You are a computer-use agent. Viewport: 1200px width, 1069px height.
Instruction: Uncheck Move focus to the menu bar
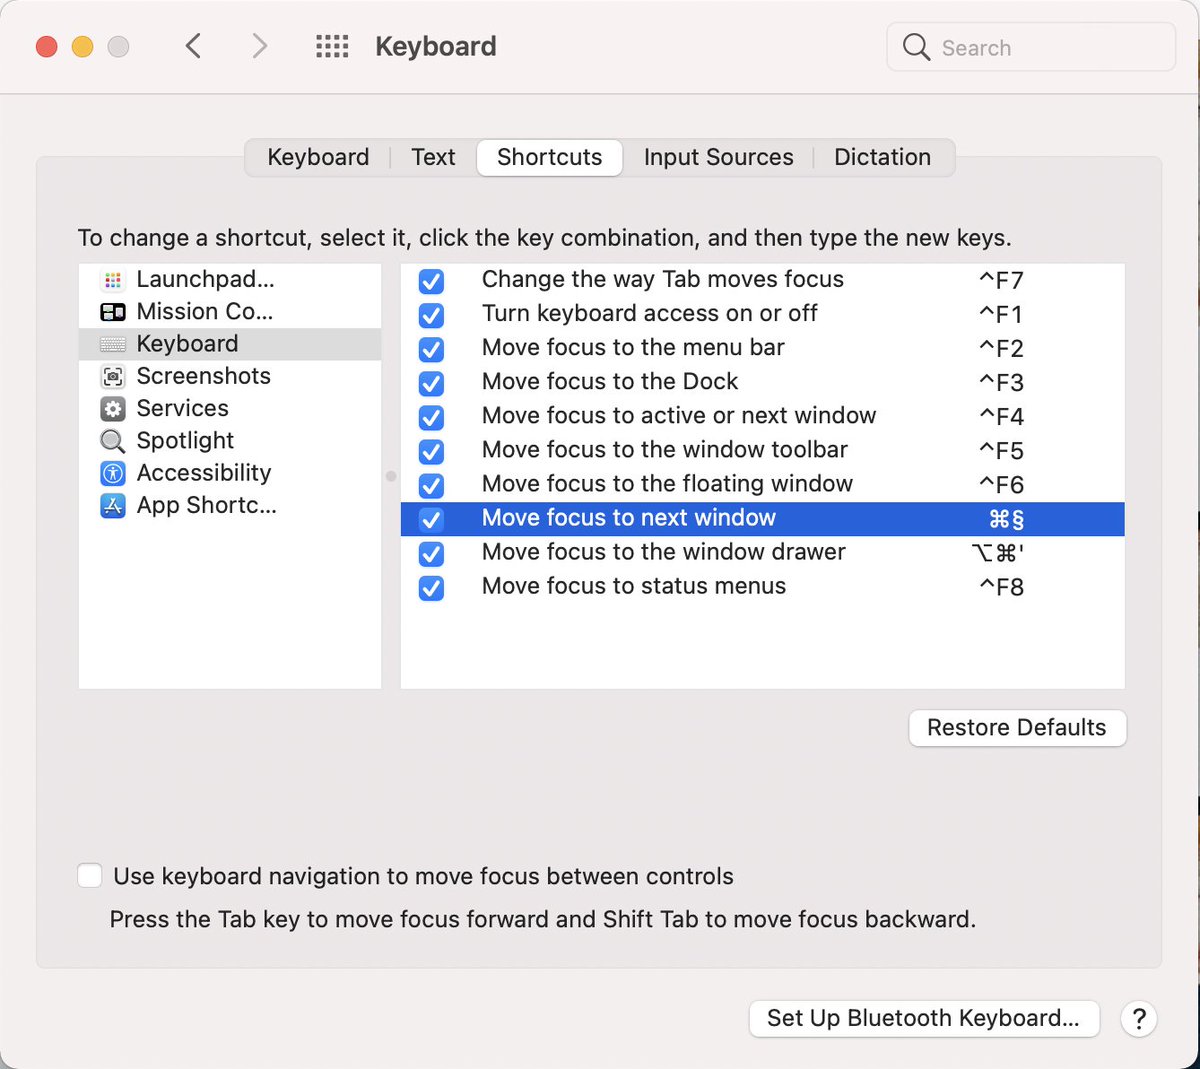pos(431,349)
